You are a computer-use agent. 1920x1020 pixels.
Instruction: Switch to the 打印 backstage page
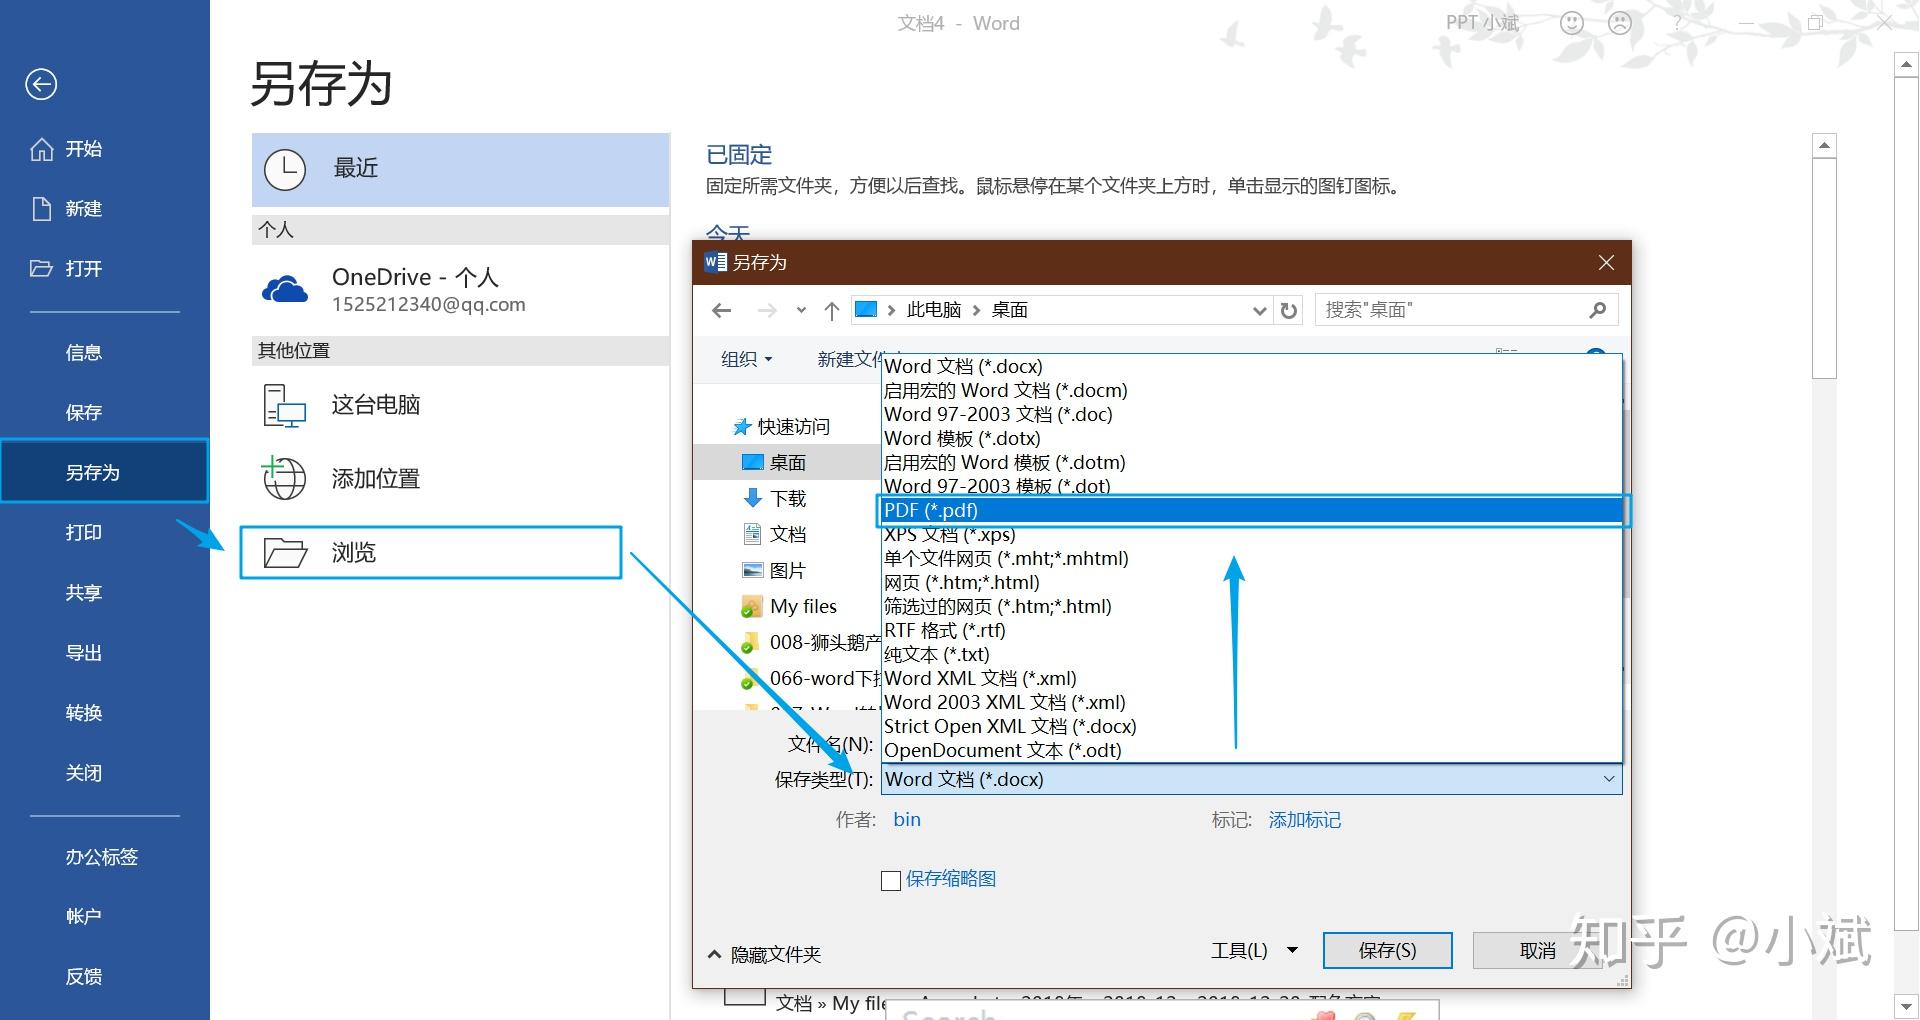tap(84, 532)
